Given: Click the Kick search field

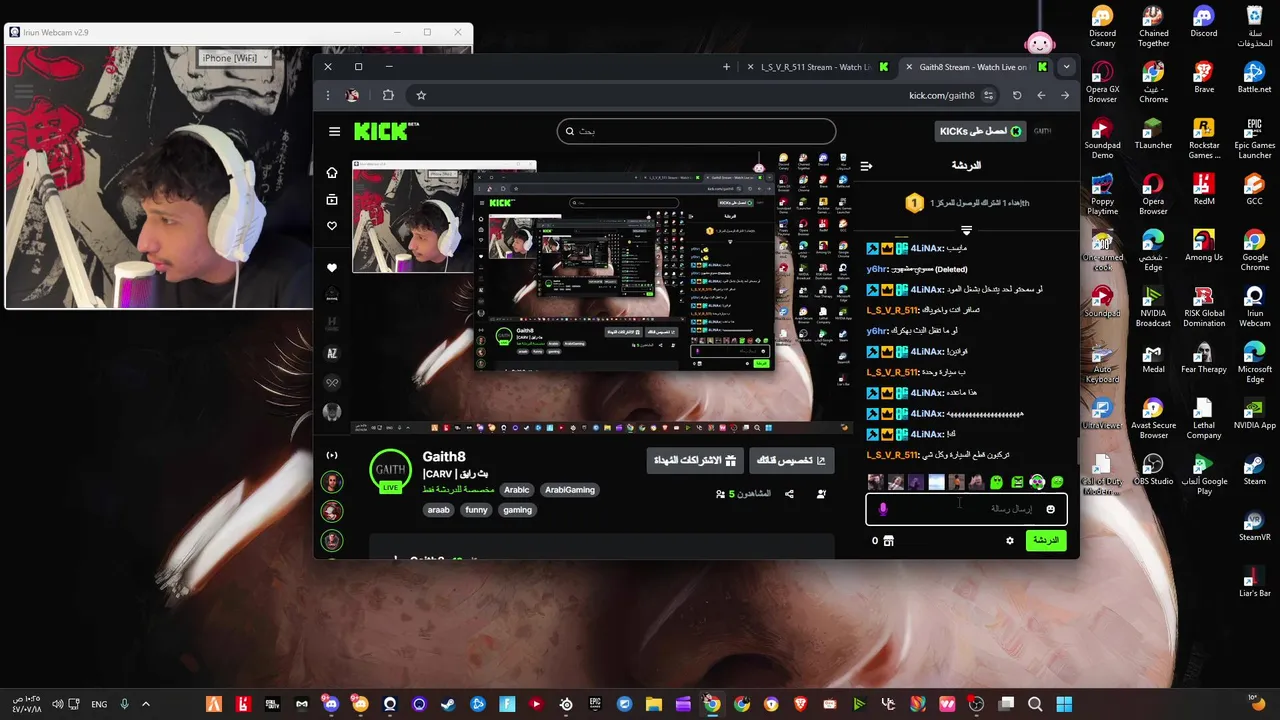Looking at the screenshot, I should pos(696,131).
